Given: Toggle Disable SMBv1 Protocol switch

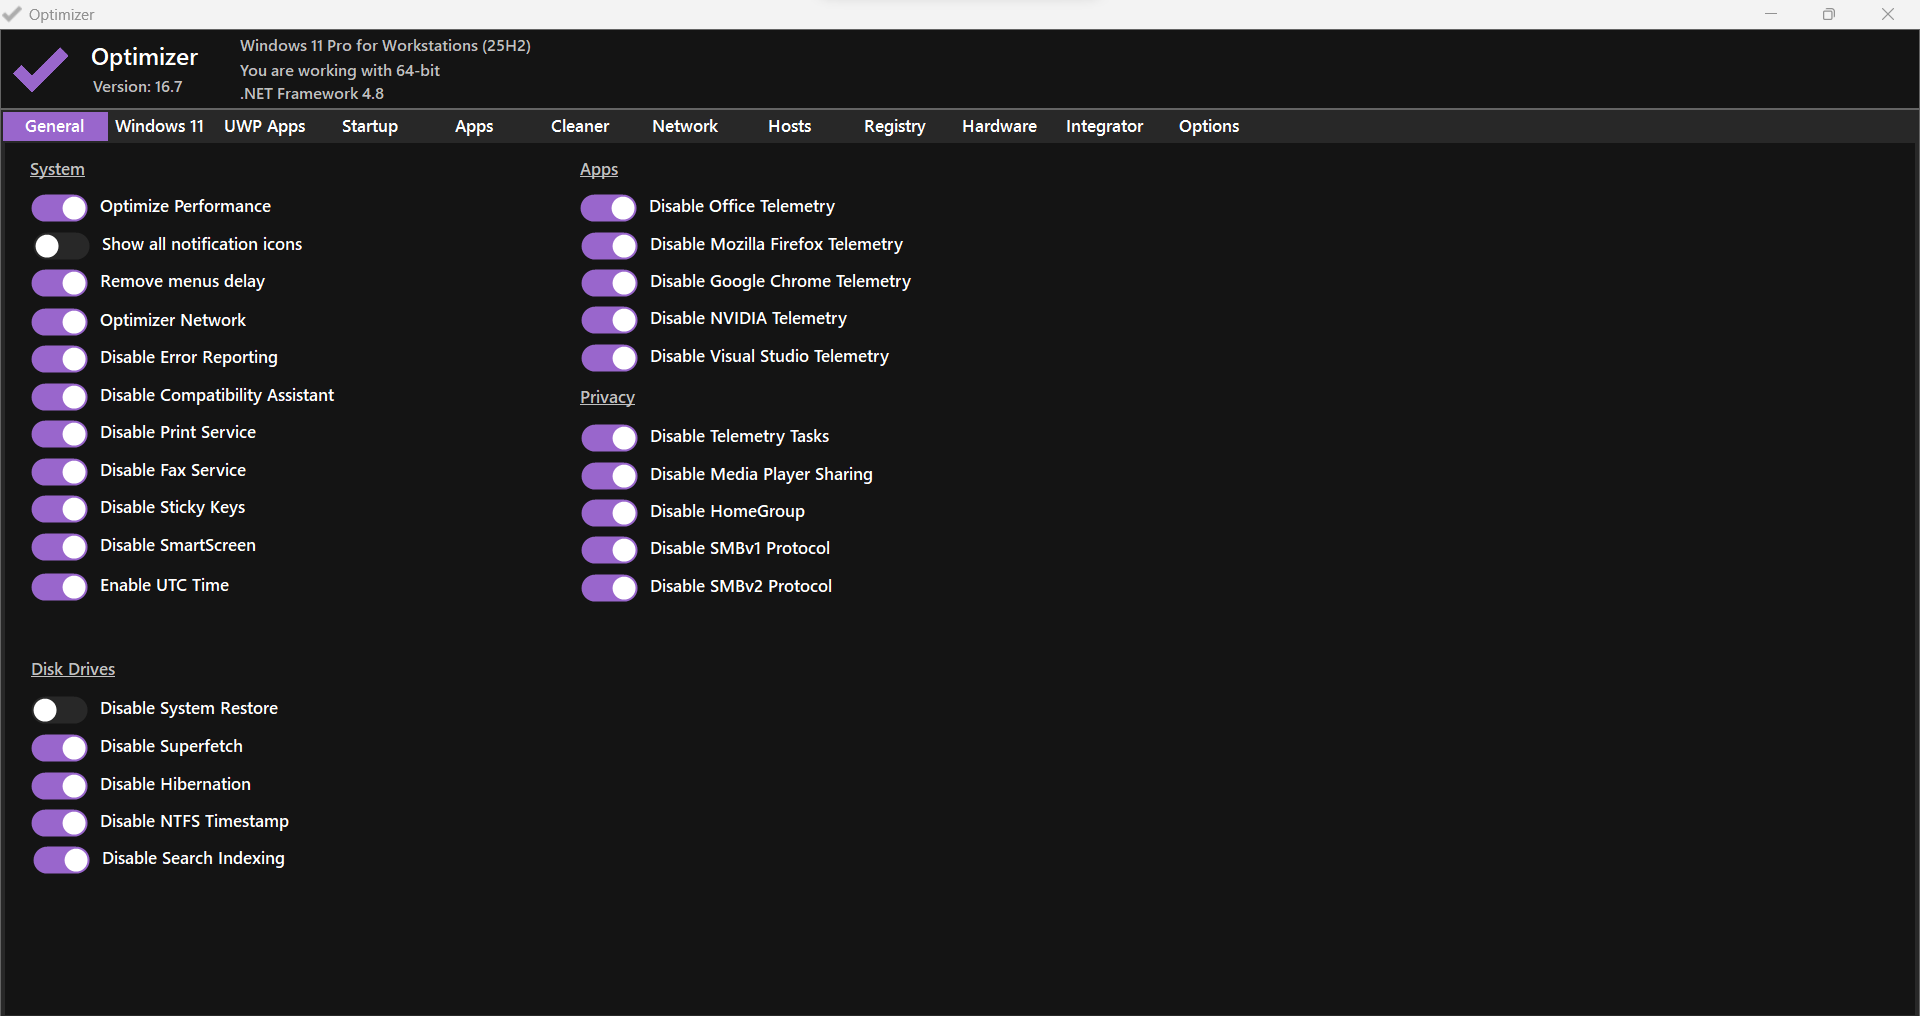Looking at the screenshot, I should [x=609, y=550].
